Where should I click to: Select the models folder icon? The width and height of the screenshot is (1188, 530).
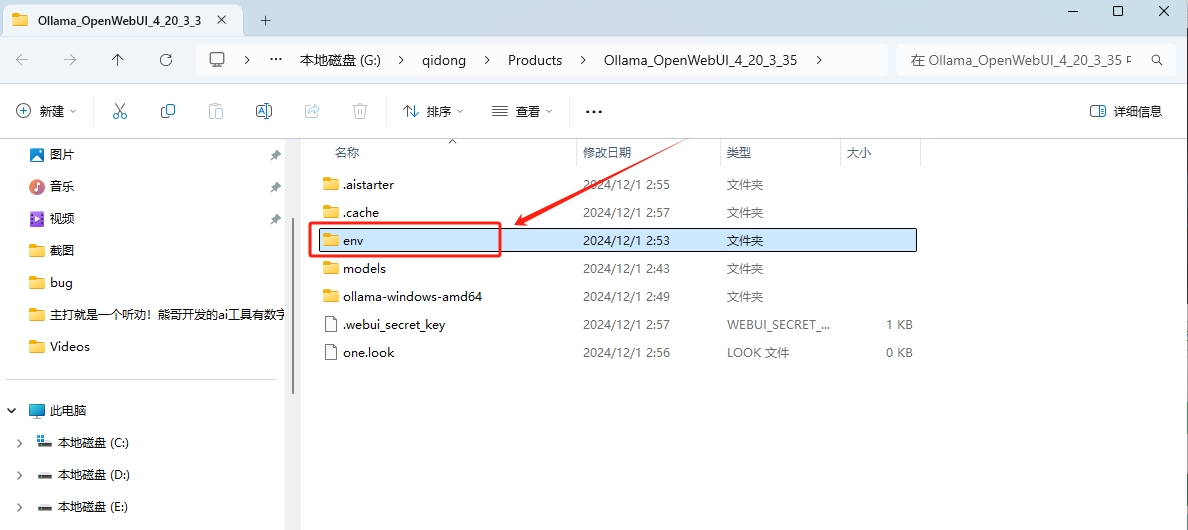click(330, 268)
